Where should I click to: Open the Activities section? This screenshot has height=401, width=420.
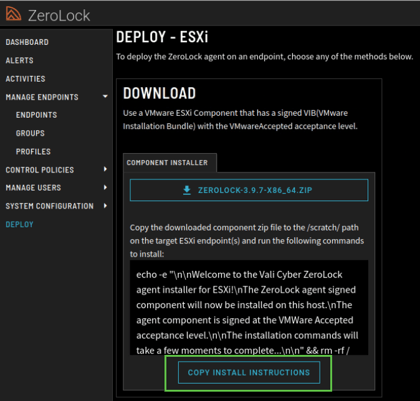(25, 79)
